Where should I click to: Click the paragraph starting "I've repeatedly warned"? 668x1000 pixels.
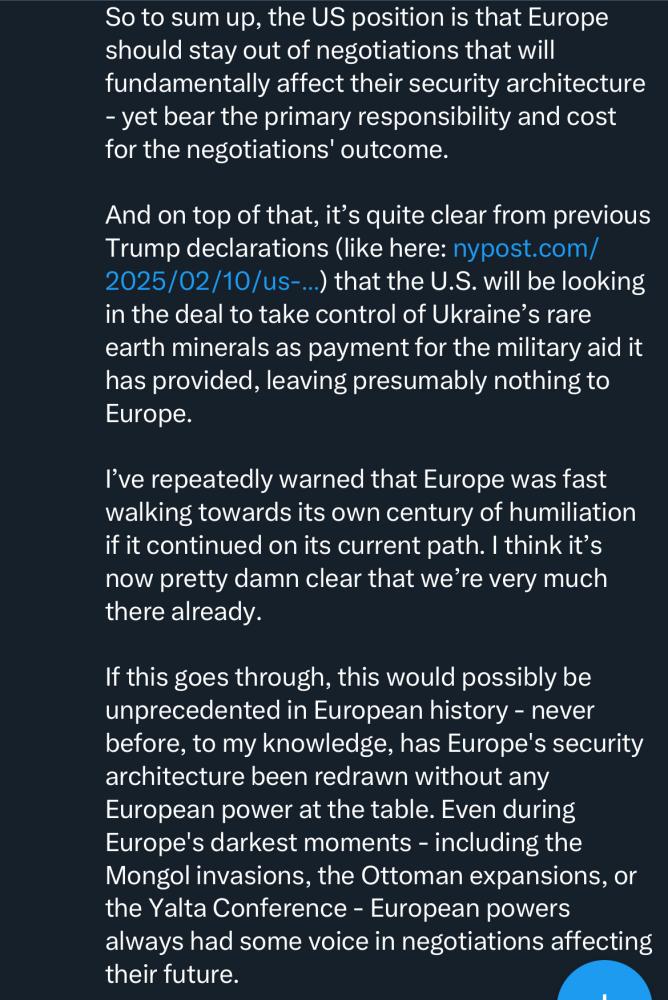coord(370,546)
